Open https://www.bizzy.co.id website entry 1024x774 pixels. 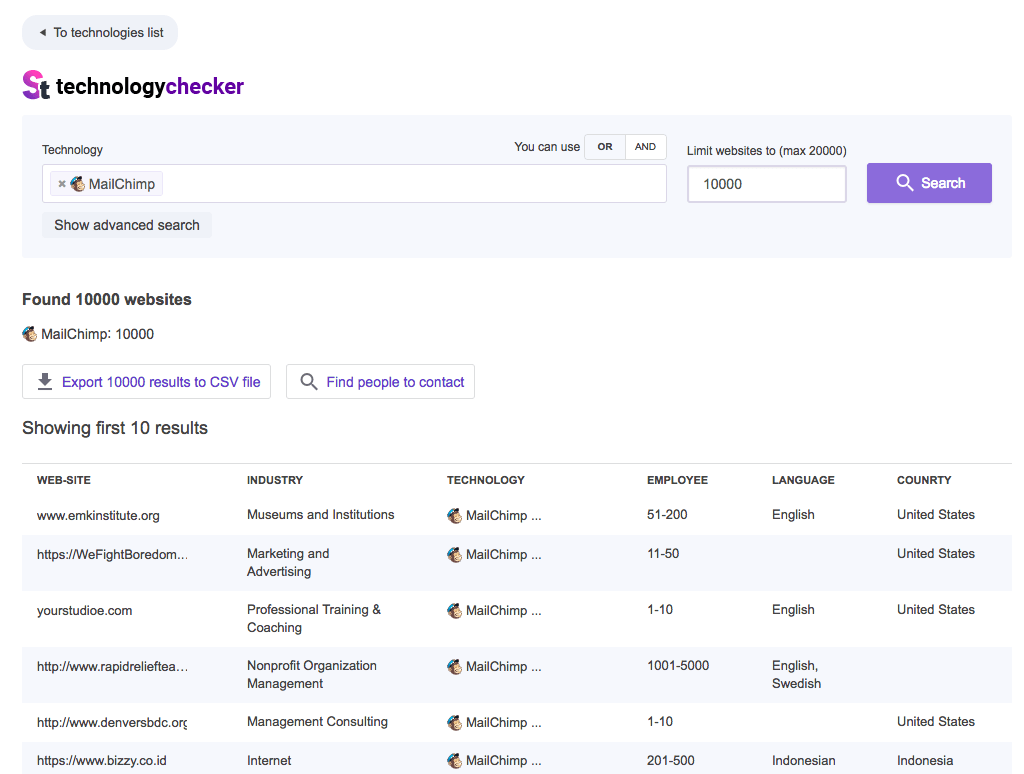pos(102,761)
